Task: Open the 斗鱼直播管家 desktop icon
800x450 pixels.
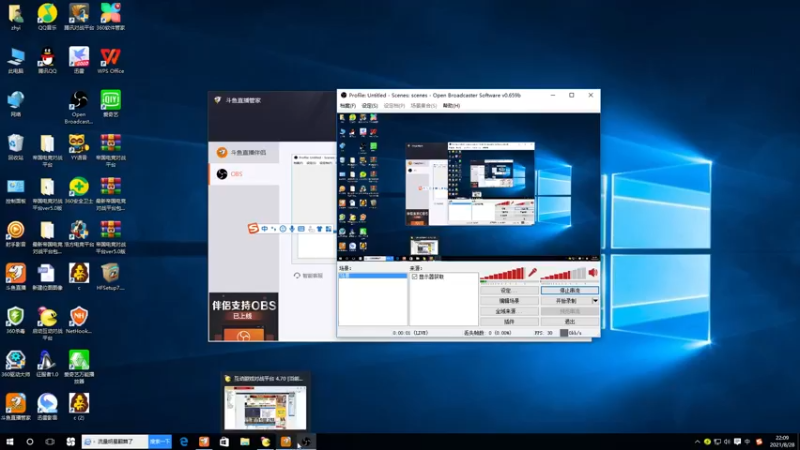Action: point(15,407)
